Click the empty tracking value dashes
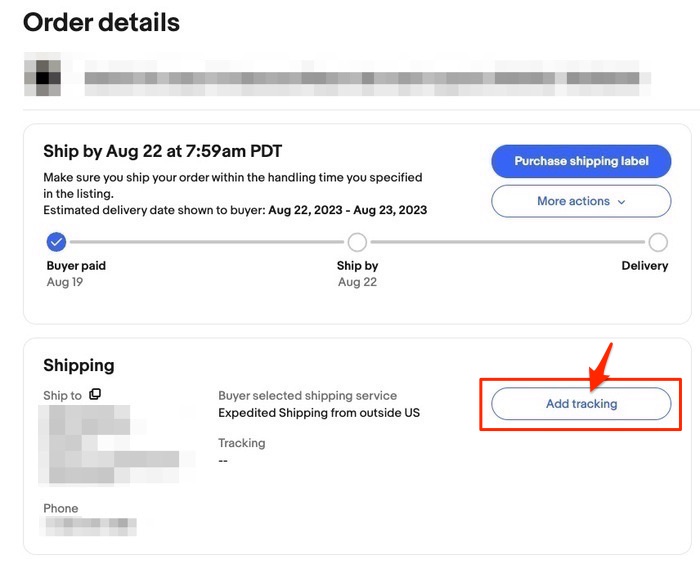Screen dimensions: 700x564 click(224, 460)
